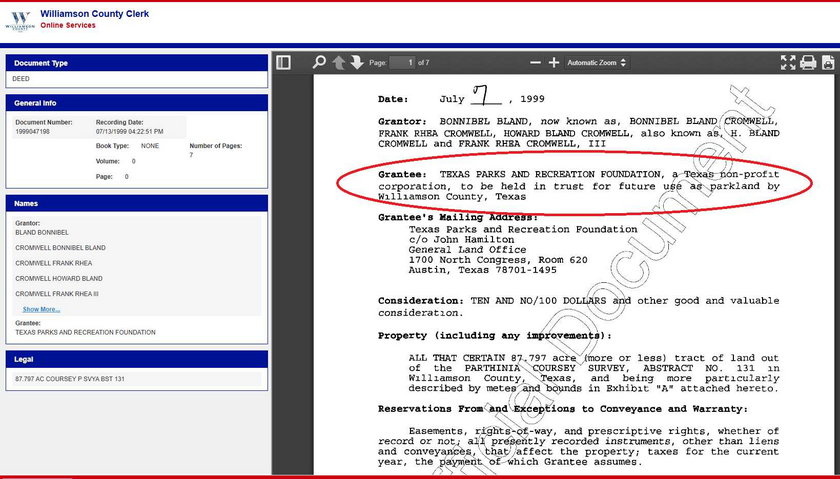The width and height of the screenshot is (840, 479).
Task: Click the Williamson County logo
Action: 20,22
